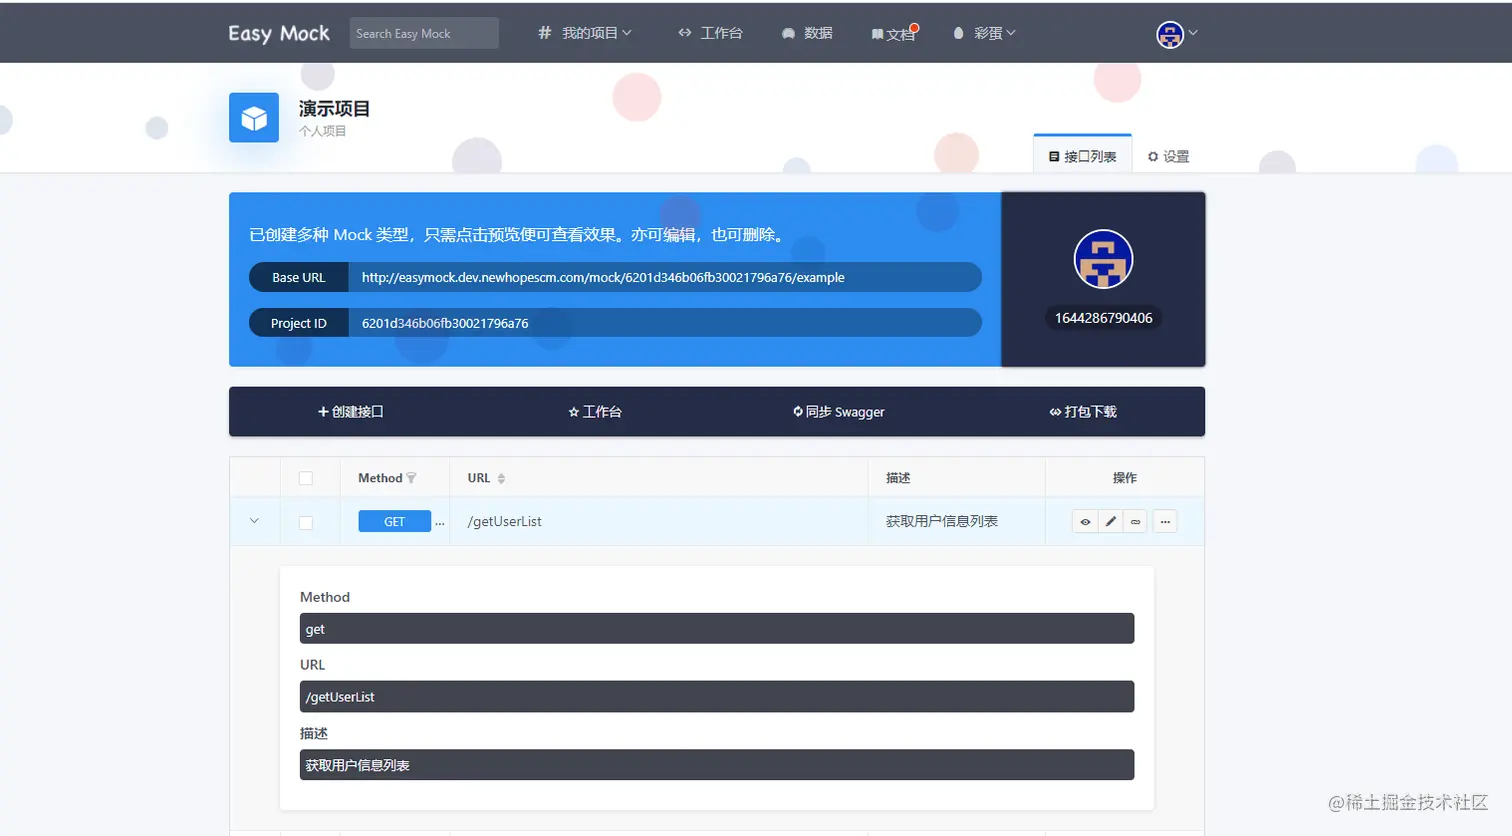
Task: Open 工作台 from the action bar
Action: 595,411
